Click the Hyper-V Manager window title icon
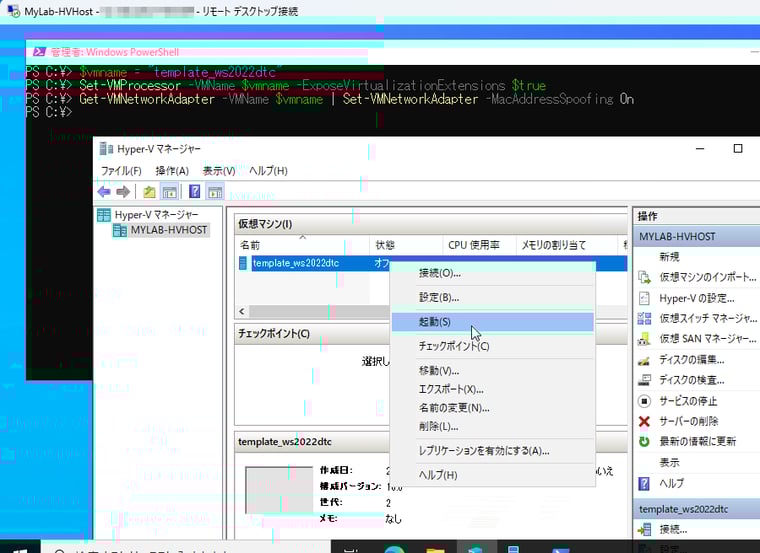Screen dimensions: 760x553 tap(106, 149)
